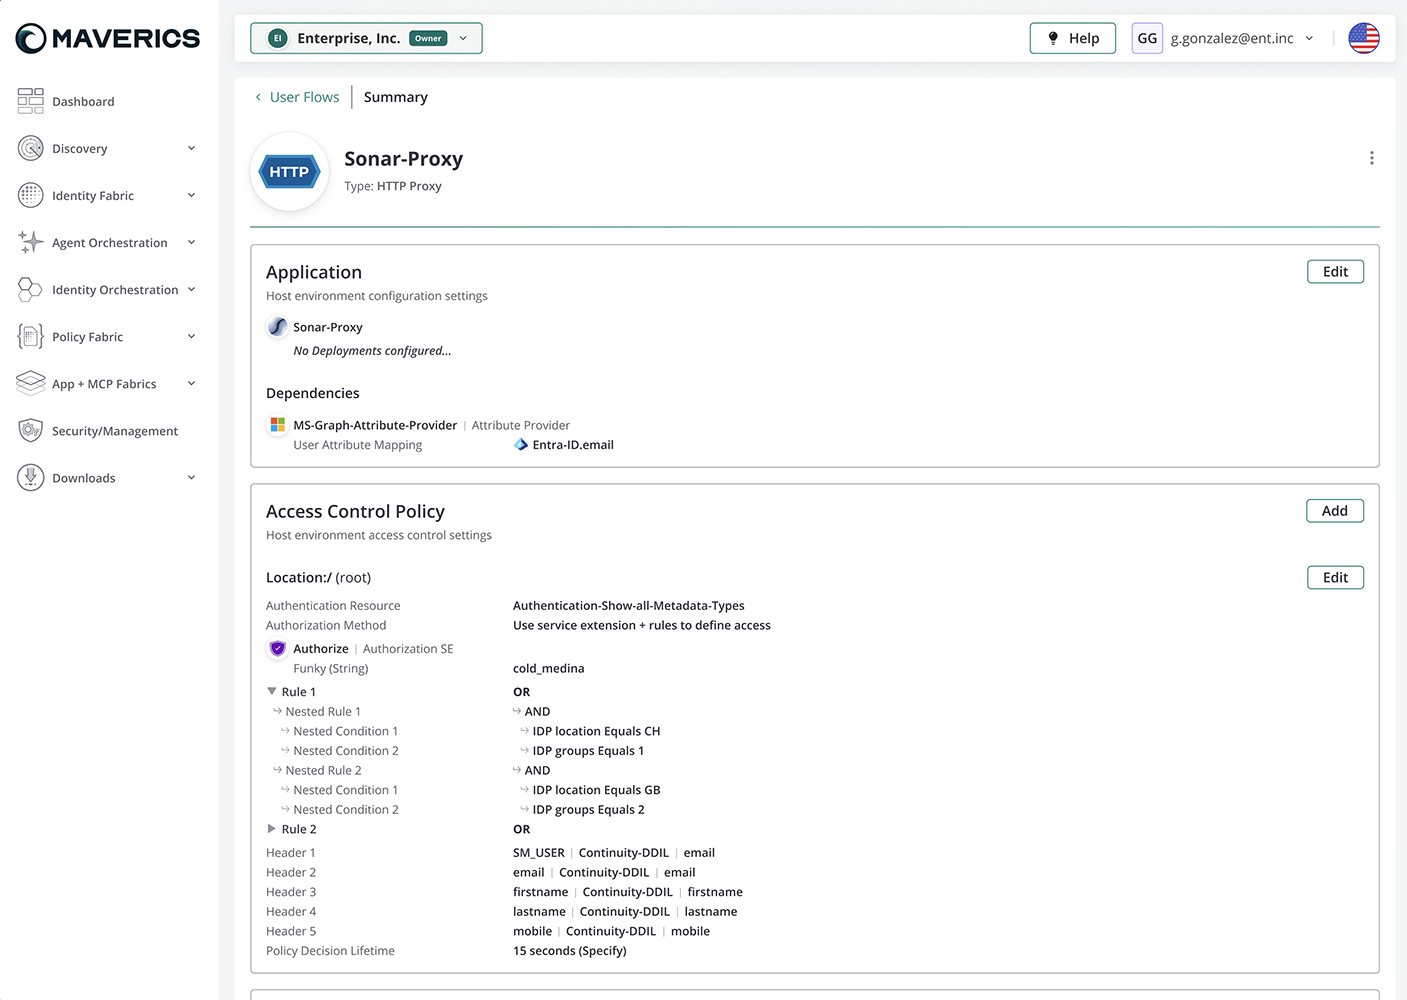Open the three-dot menu for Sonar-Proxy
Viewport: 1407px width, 1000px height.
point(1371,158)
